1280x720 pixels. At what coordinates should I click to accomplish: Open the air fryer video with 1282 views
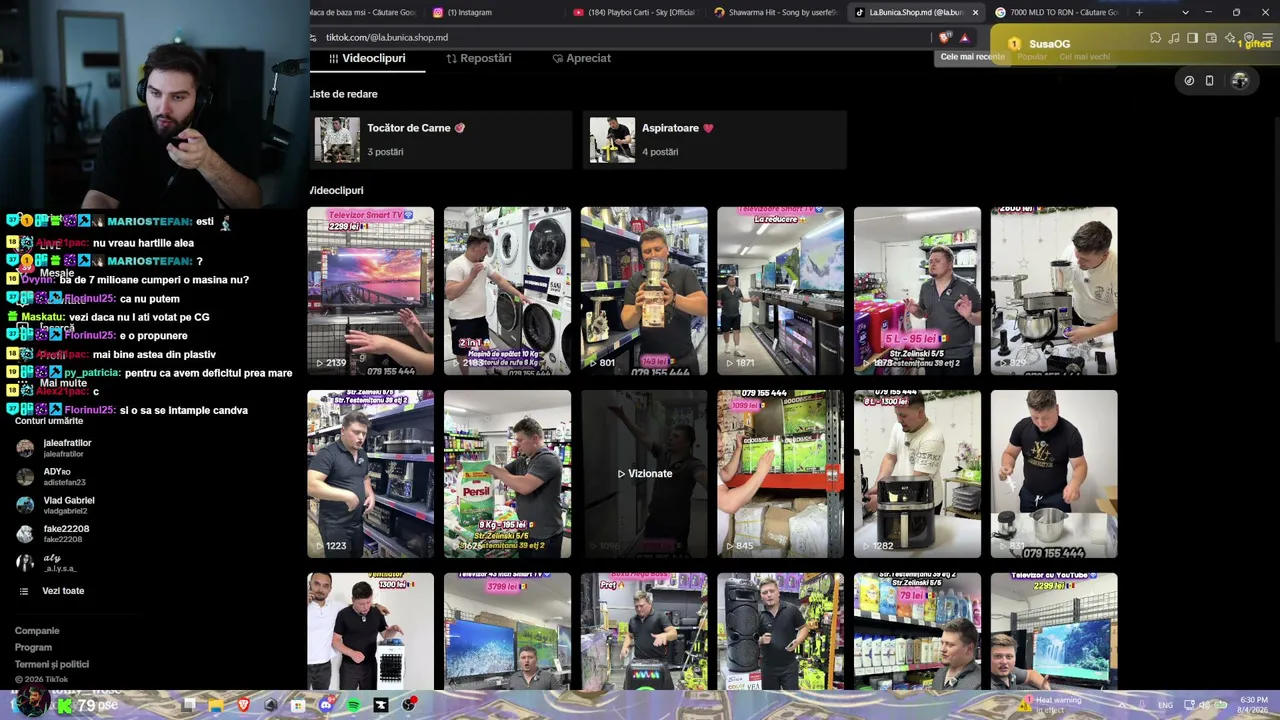click(917, 474)
